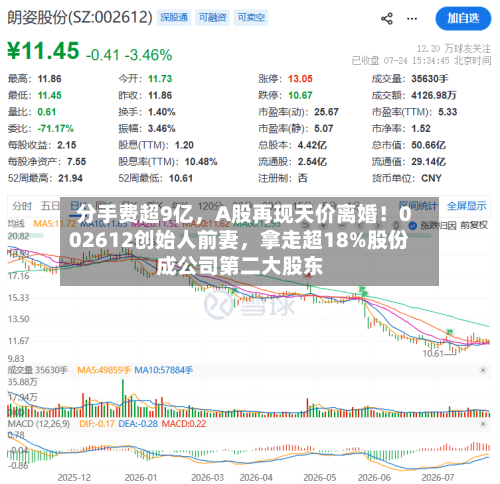The width and height of the screenshot is (500, 484).
Task: Click the 换手 value 1.40%
Action: [162, 112]
